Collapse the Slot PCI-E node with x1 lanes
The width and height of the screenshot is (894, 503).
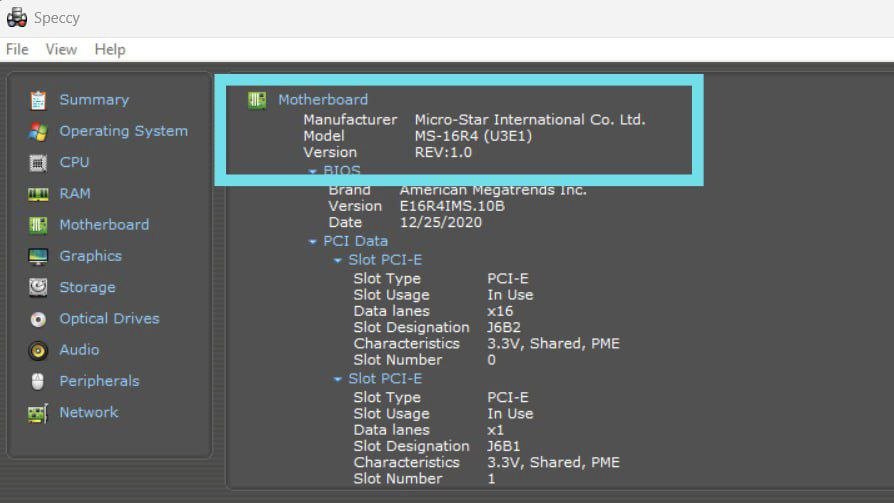click(338, 379)
